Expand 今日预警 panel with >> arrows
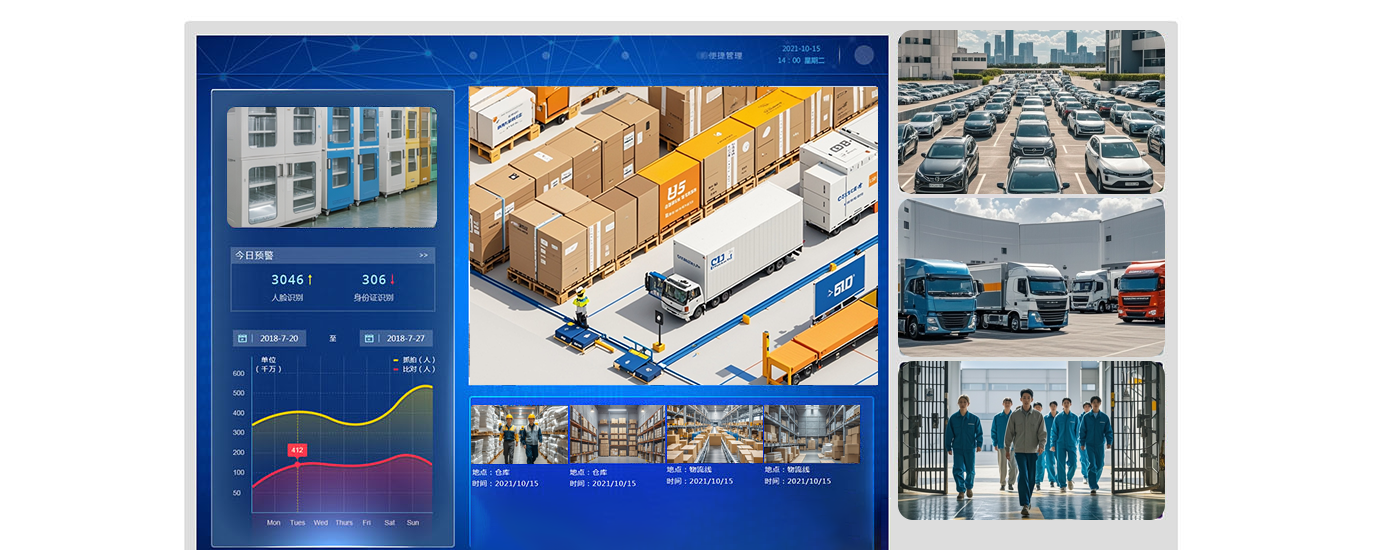The width and height of the screenshot is (1400, 550). 423,256
